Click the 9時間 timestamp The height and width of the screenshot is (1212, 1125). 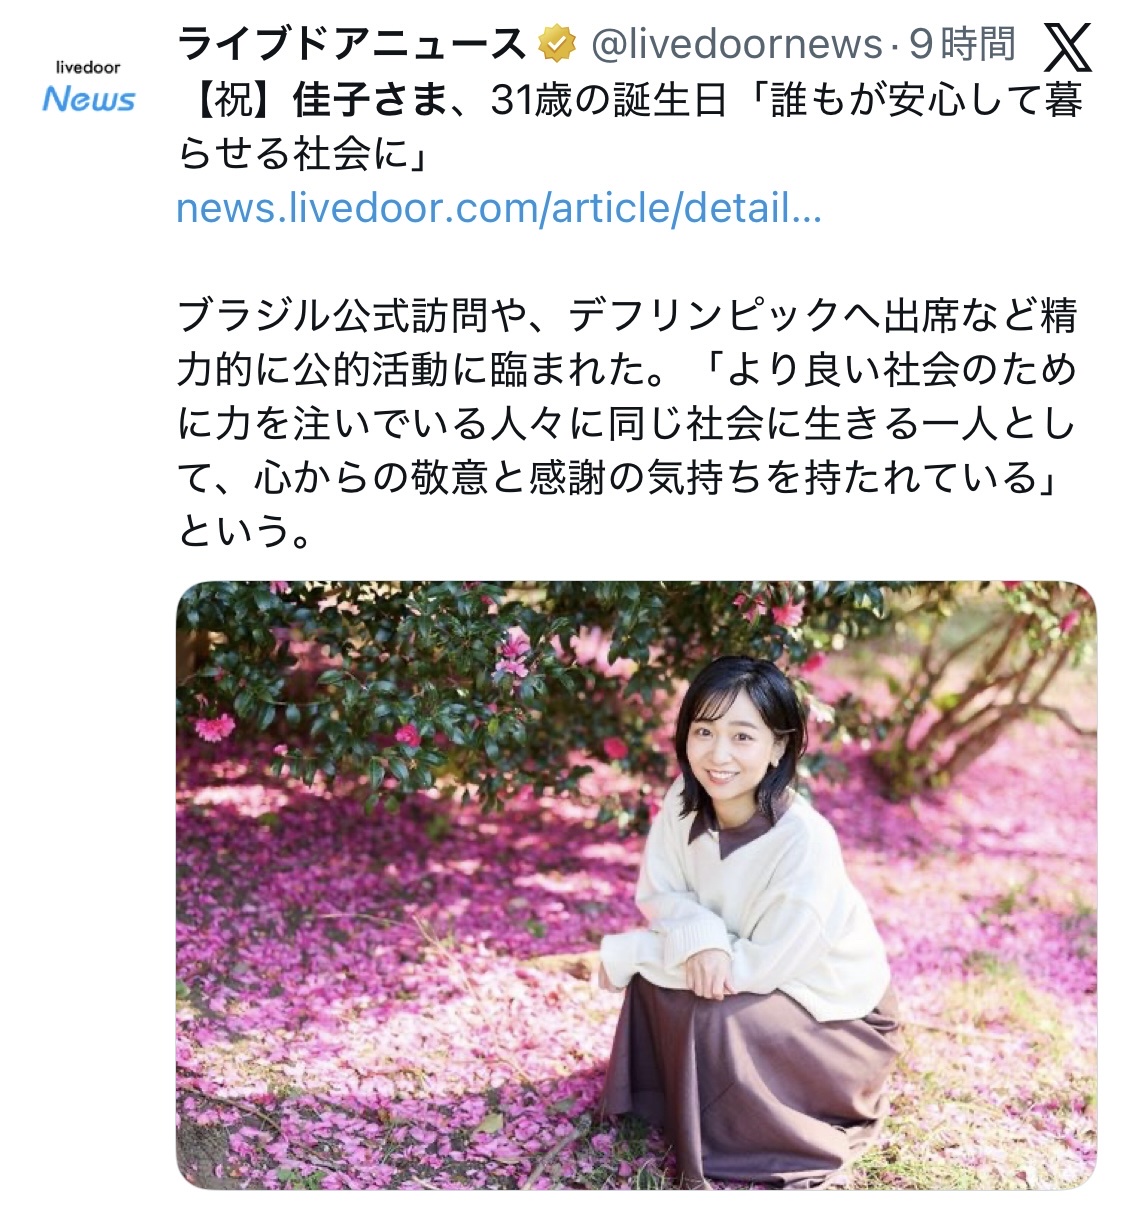coord(961,45)
